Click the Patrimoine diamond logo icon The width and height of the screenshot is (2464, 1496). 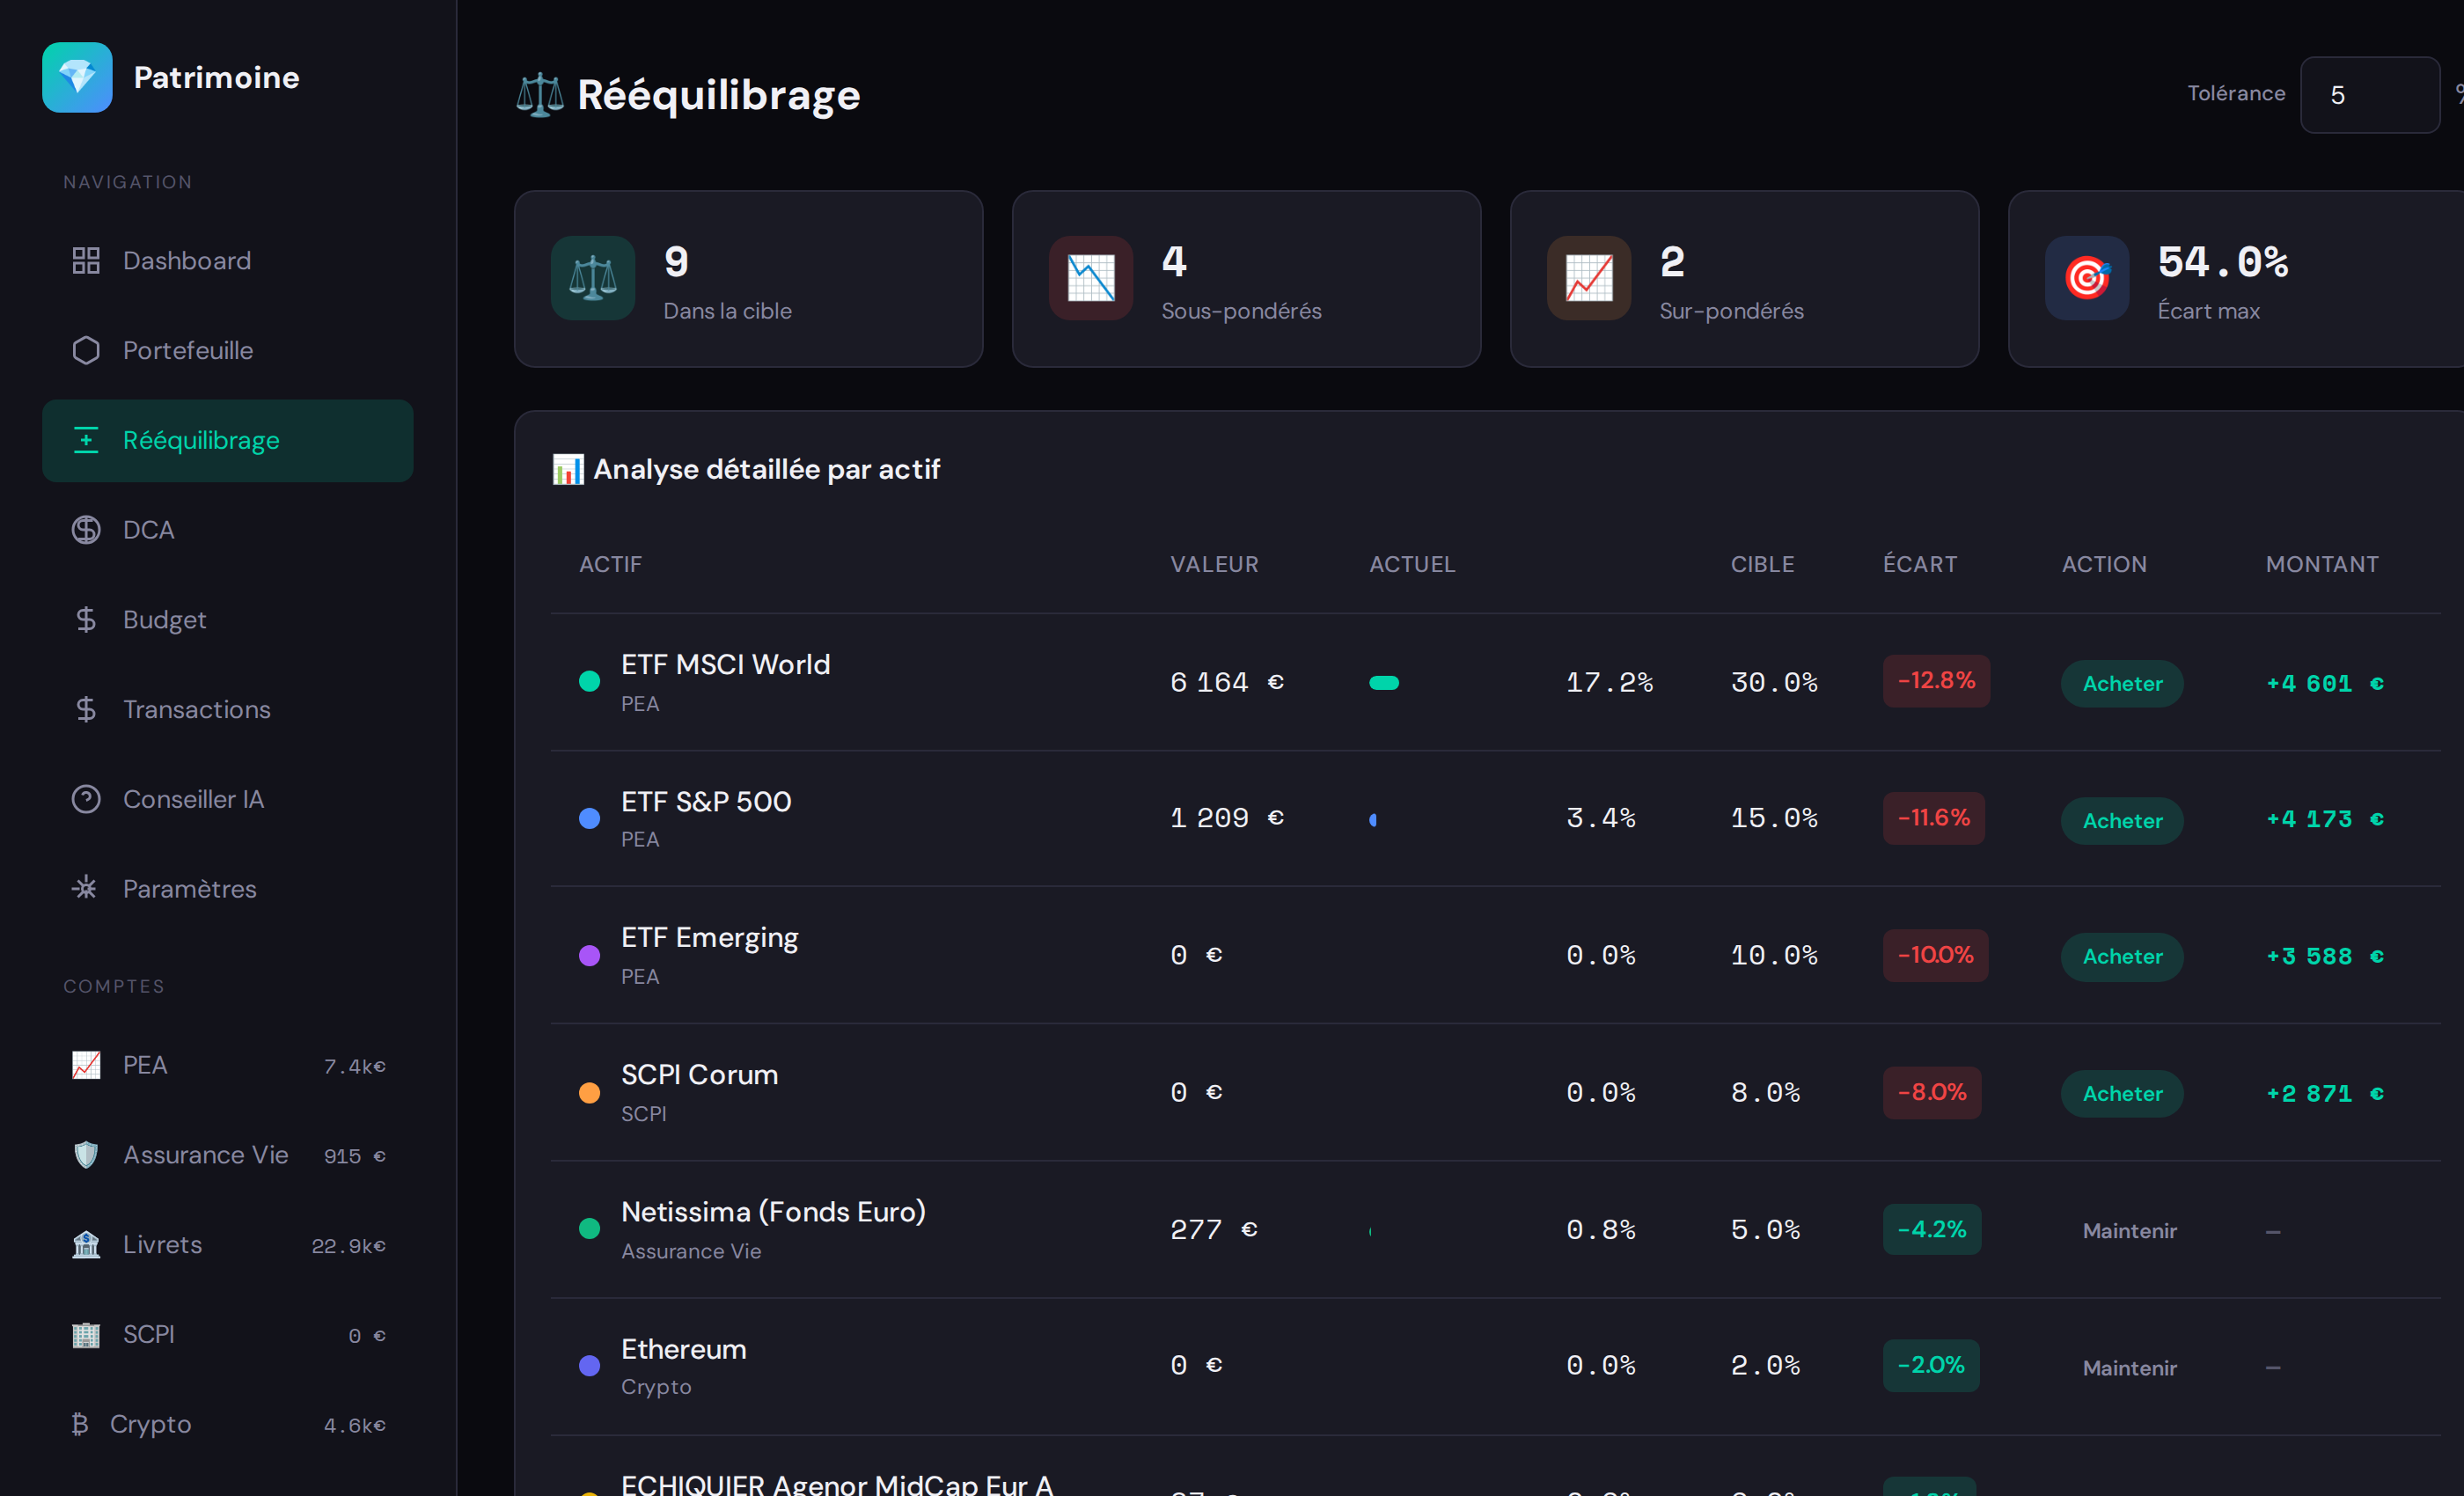pos(77,77)
